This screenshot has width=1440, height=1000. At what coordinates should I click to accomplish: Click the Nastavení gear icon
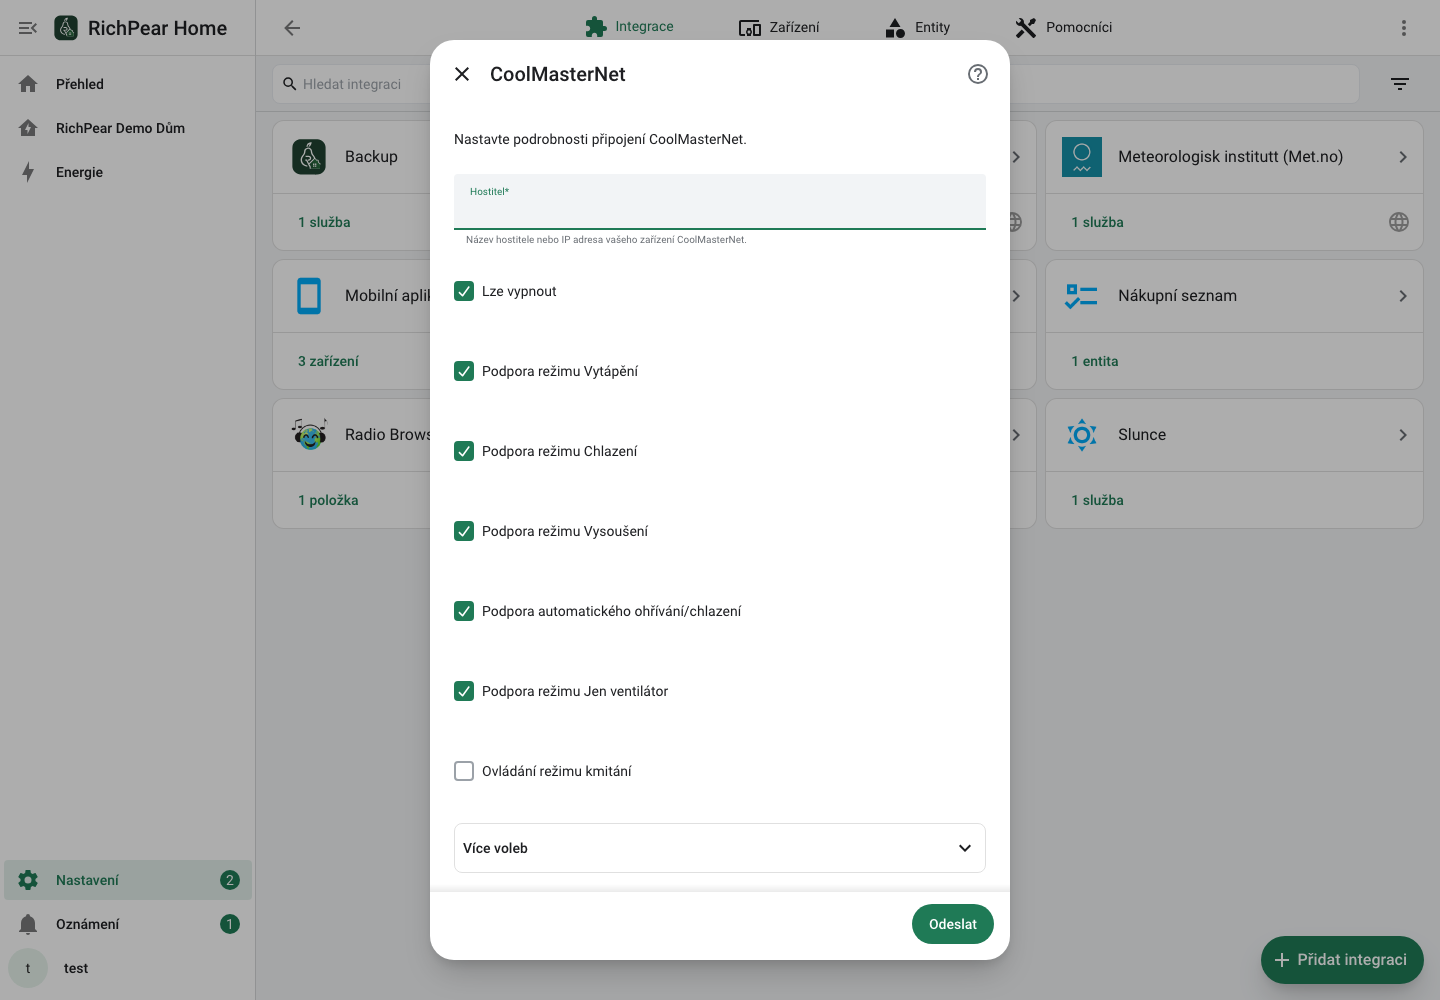tap(28, 880)
